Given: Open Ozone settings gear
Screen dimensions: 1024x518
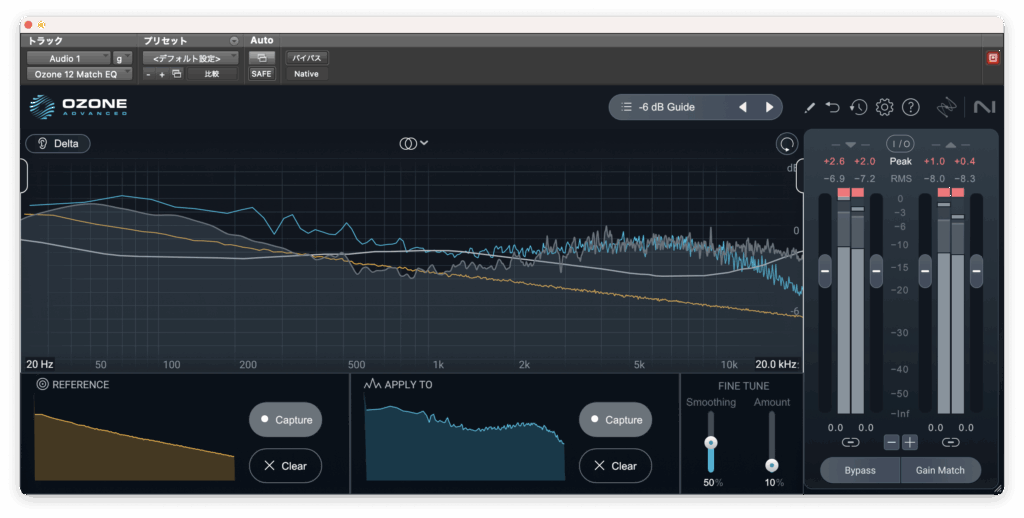Looking at the screenshot, I should (884, 107).
